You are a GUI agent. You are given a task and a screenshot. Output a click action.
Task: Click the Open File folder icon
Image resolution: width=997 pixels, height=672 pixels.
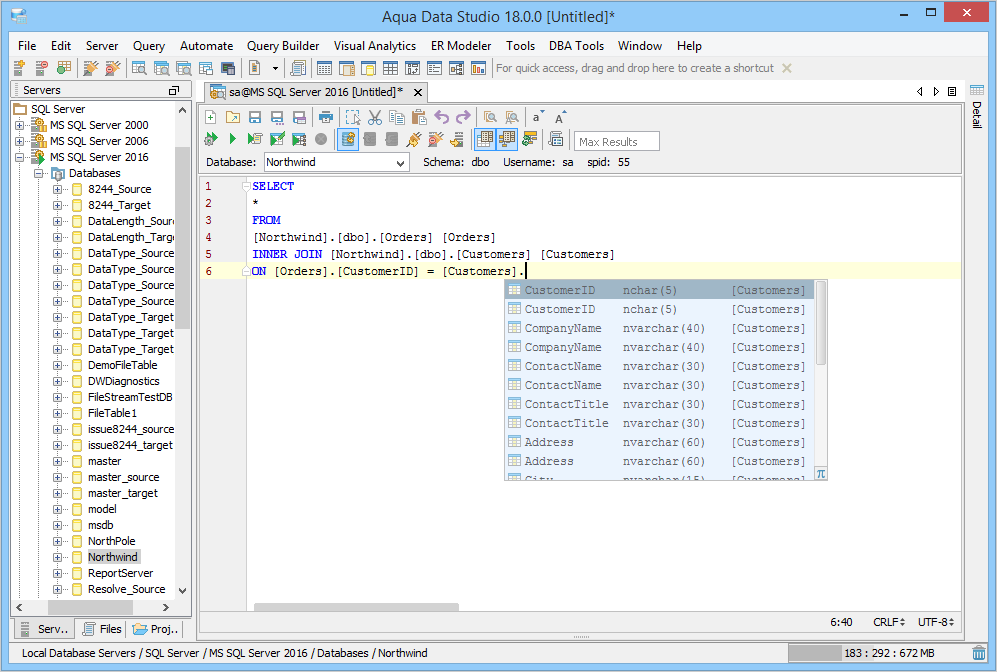233,117
